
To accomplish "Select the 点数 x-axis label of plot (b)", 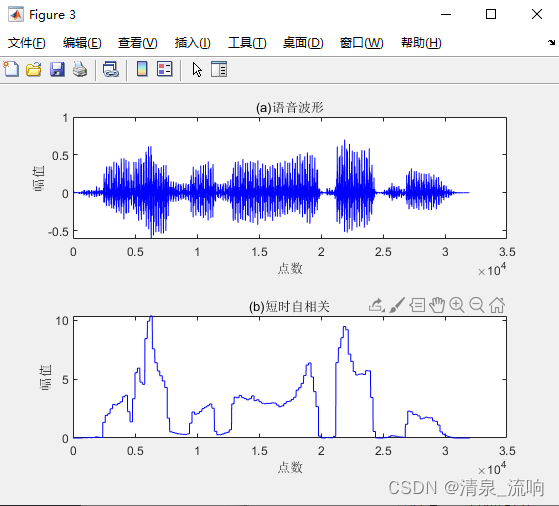I will [290, 467].
